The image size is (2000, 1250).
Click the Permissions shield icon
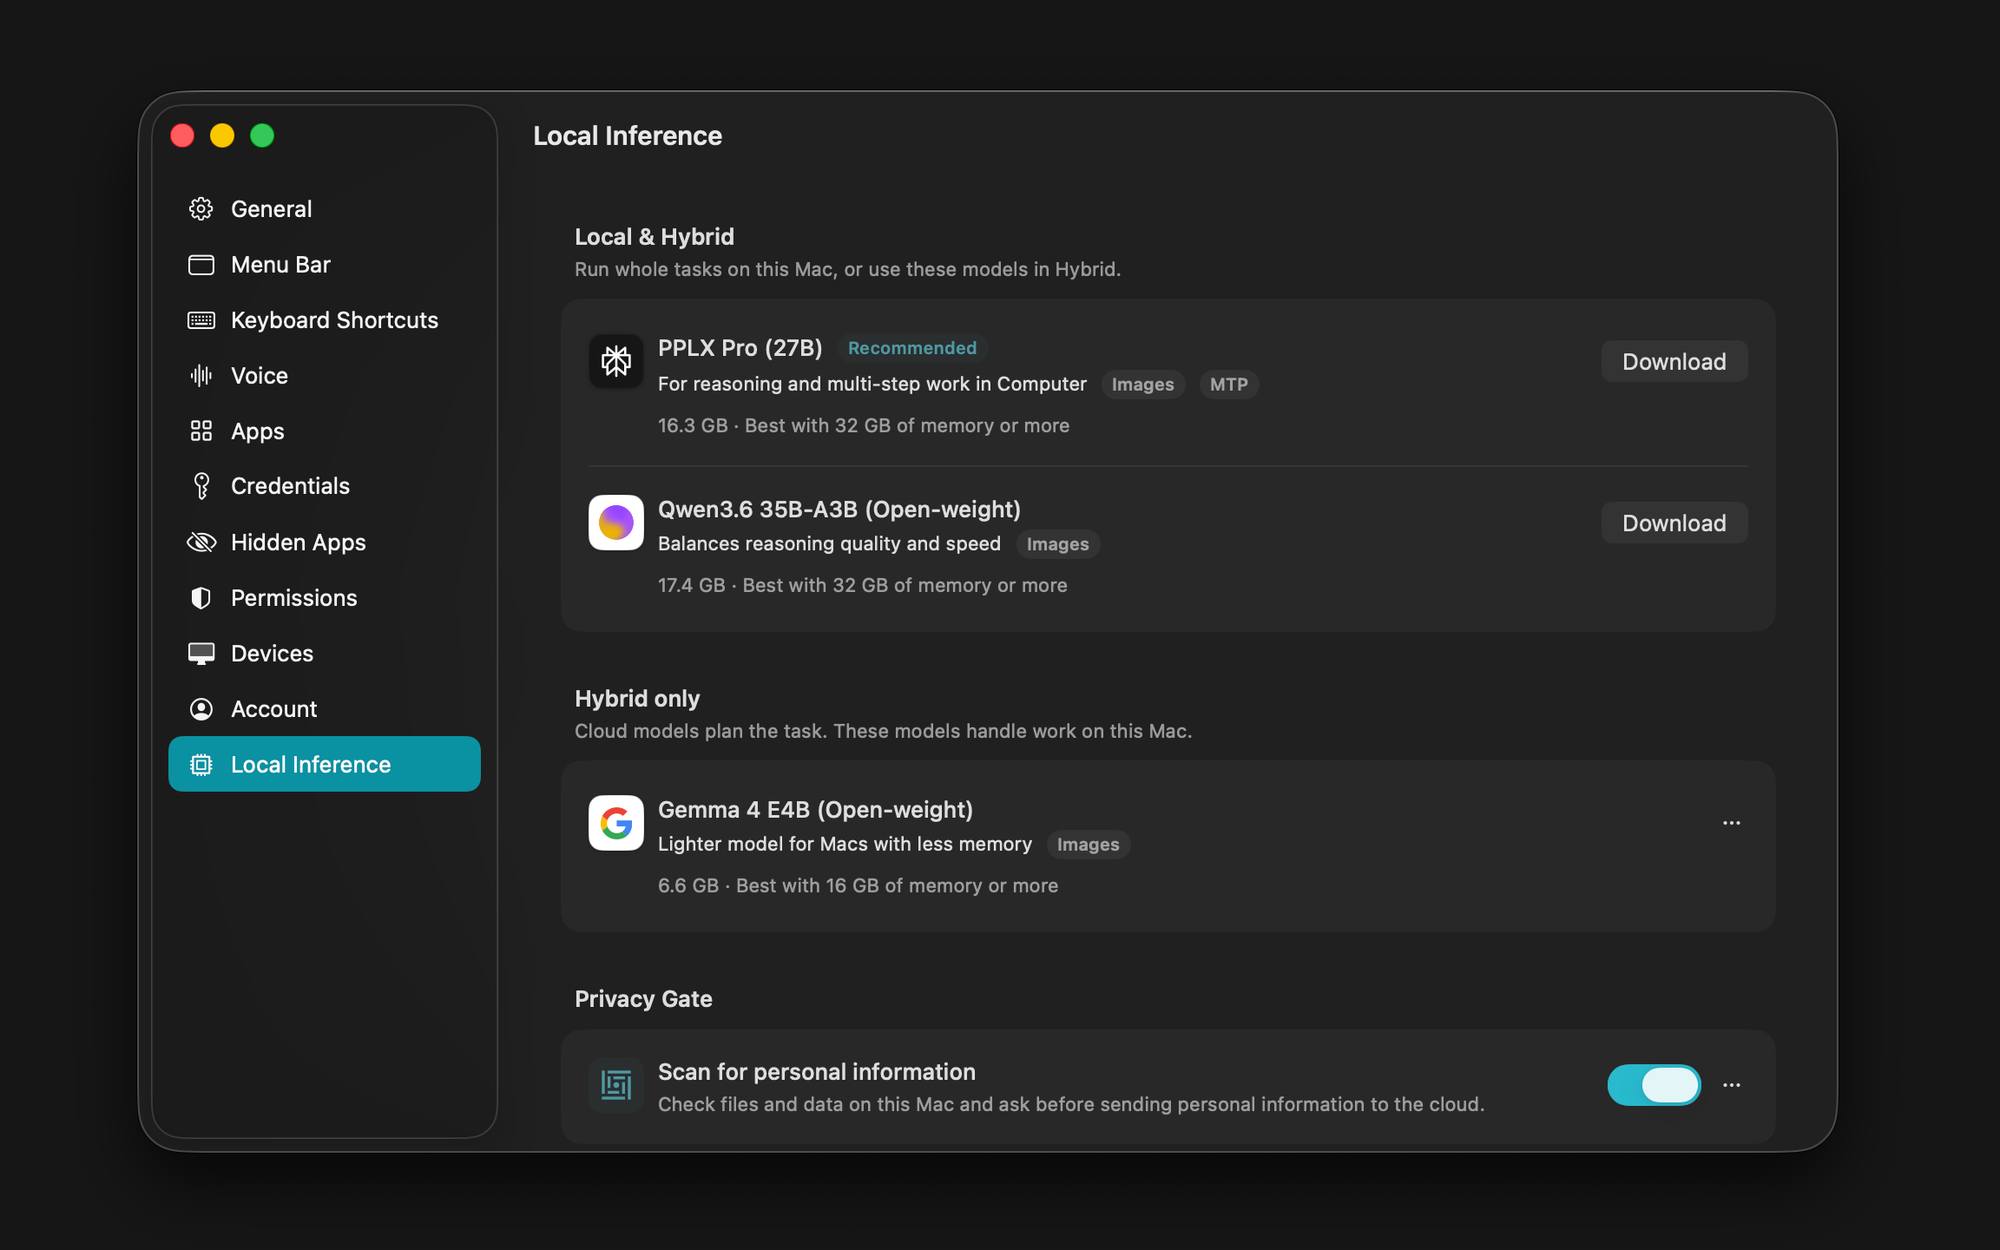[201, 598]
